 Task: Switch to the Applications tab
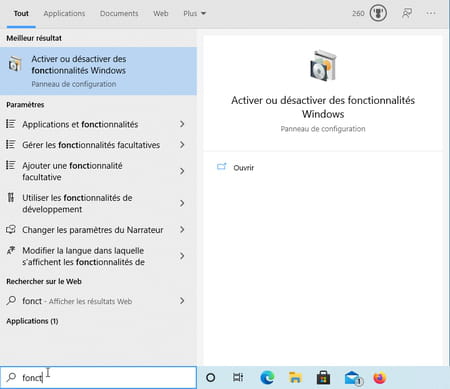pyautogui.click(x=64, y=13)
